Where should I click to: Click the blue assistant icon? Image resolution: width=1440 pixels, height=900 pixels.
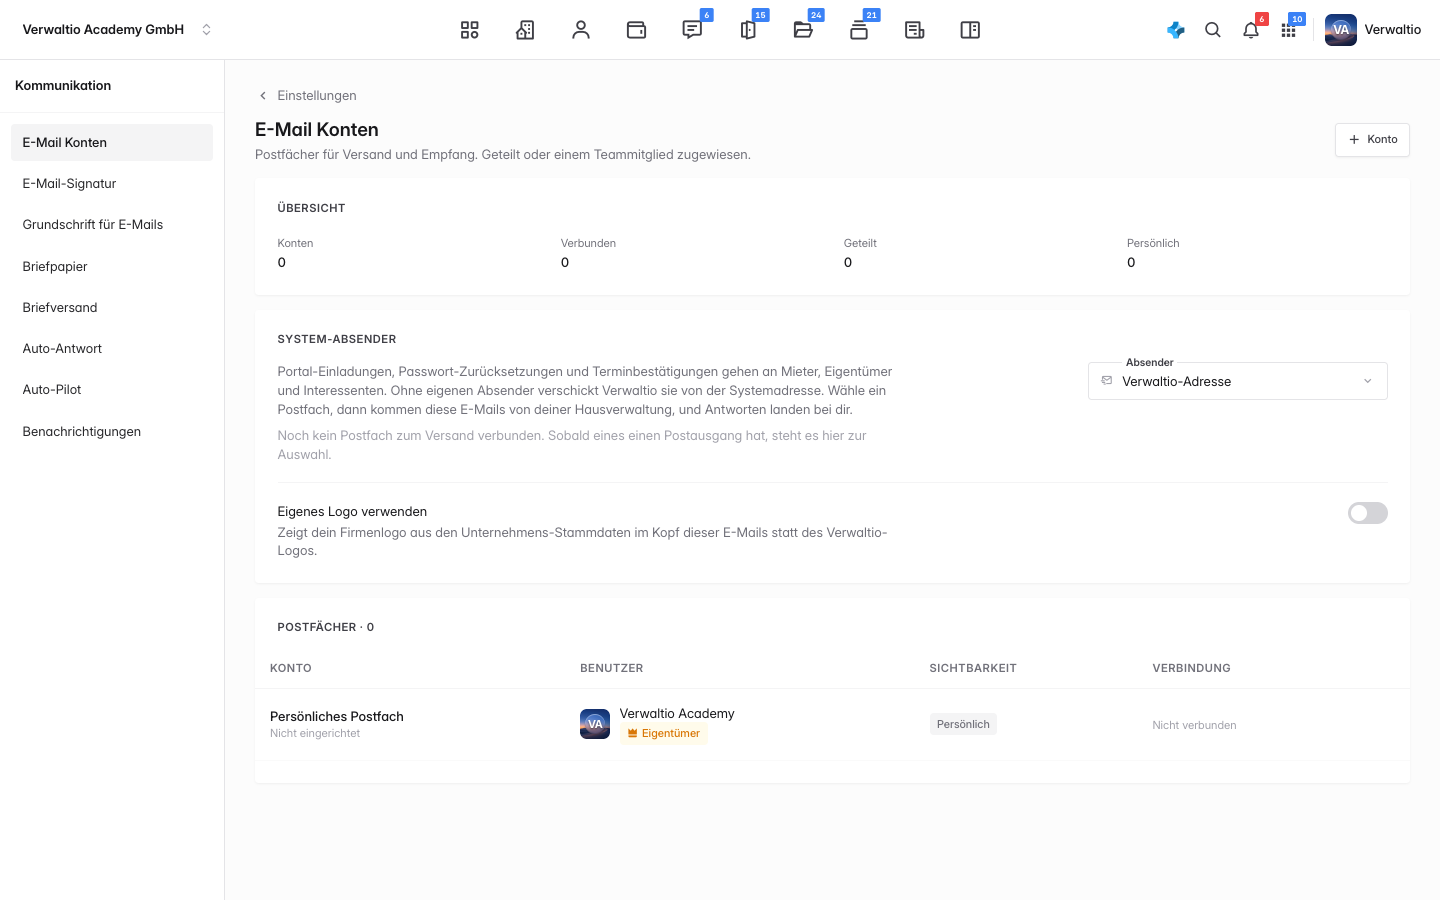(1176, 30)
